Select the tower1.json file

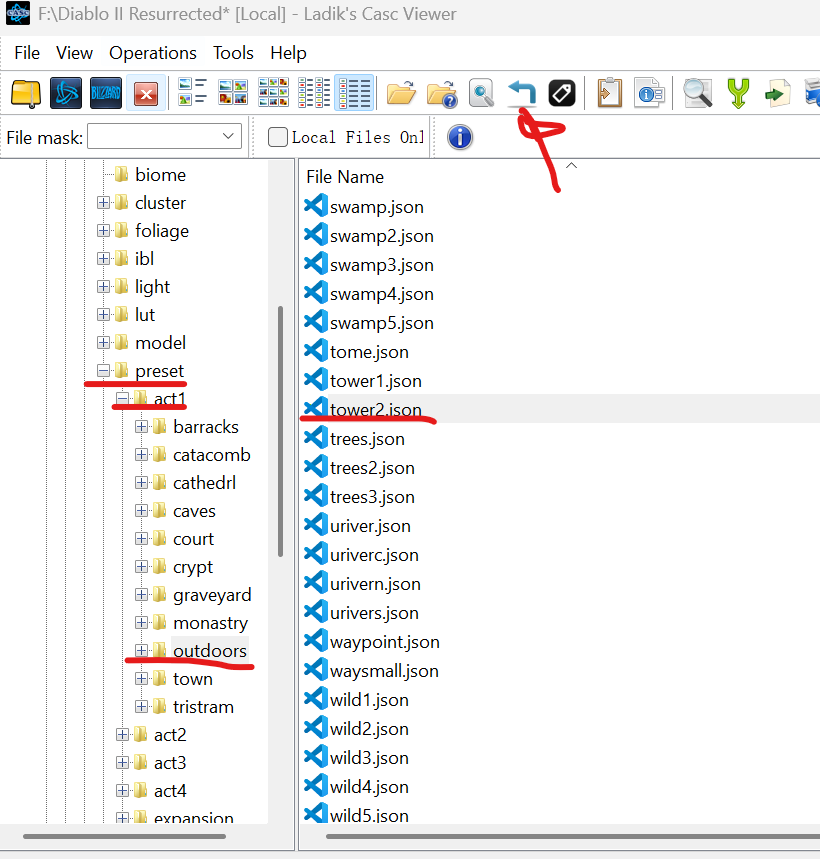point(376,381)
